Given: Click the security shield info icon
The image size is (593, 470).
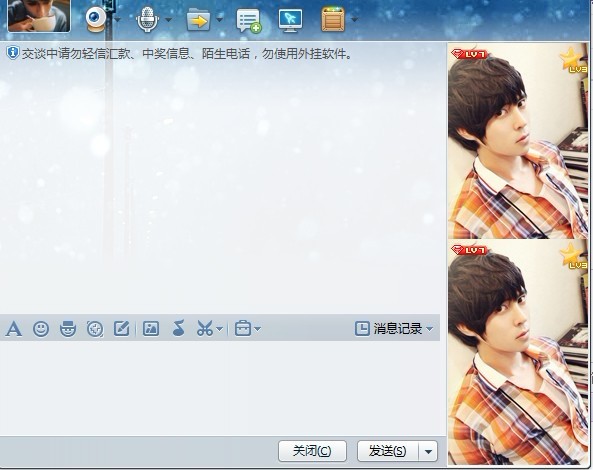Looking at the screenshot, I should [x=12, y=53].
